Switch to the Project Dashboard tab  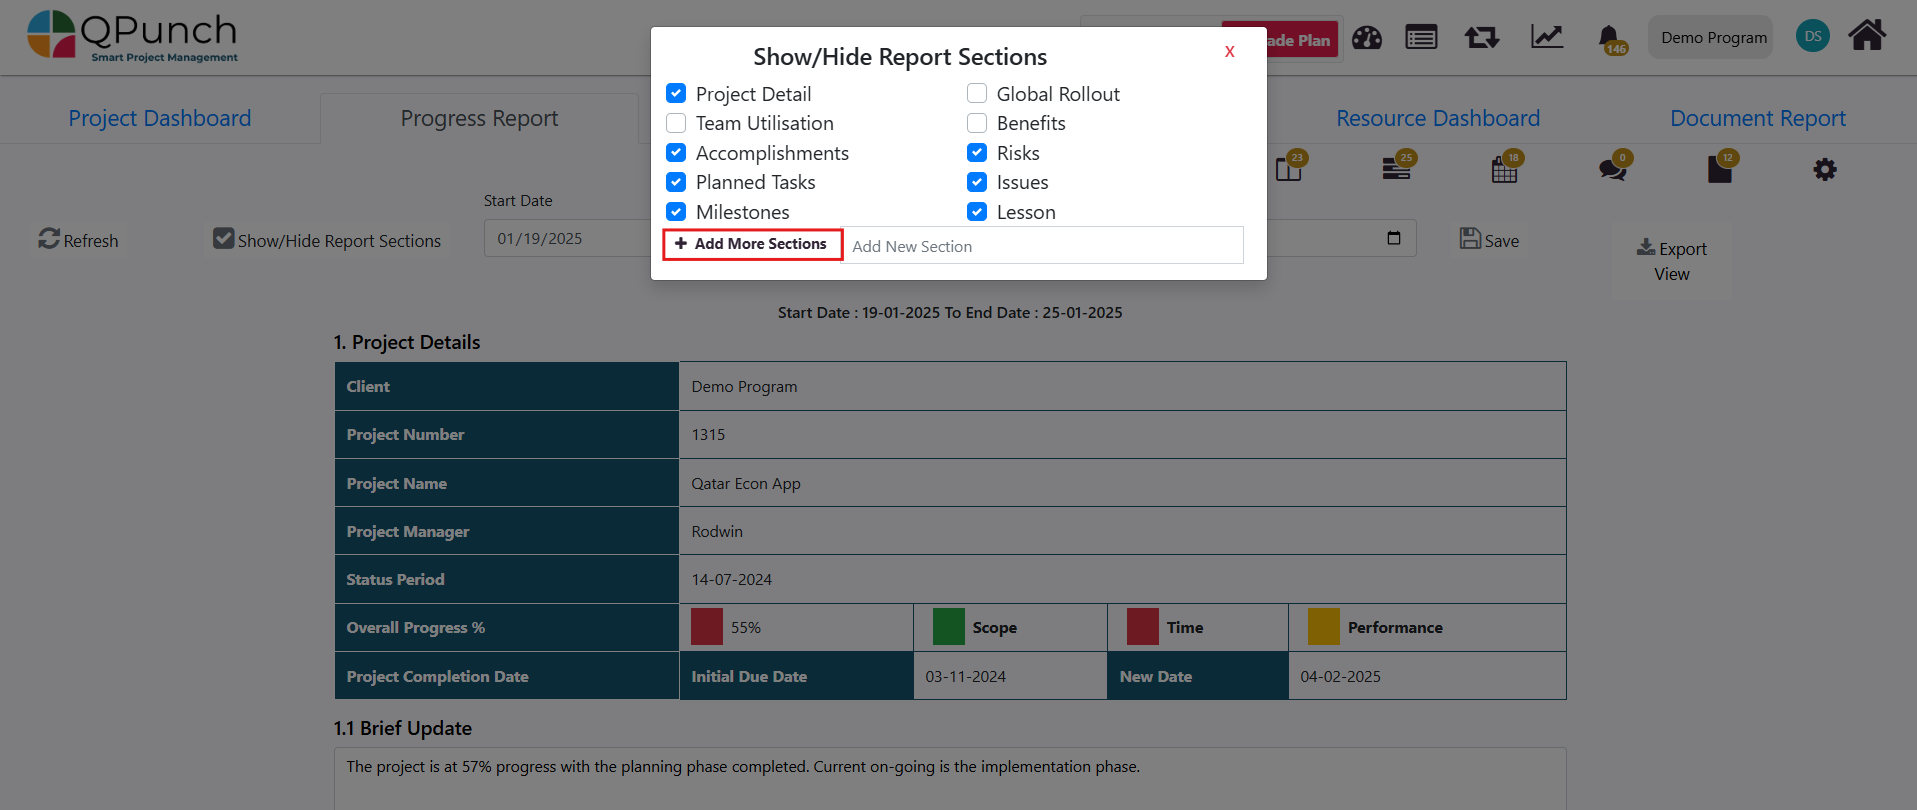click(x=160, y=118)
